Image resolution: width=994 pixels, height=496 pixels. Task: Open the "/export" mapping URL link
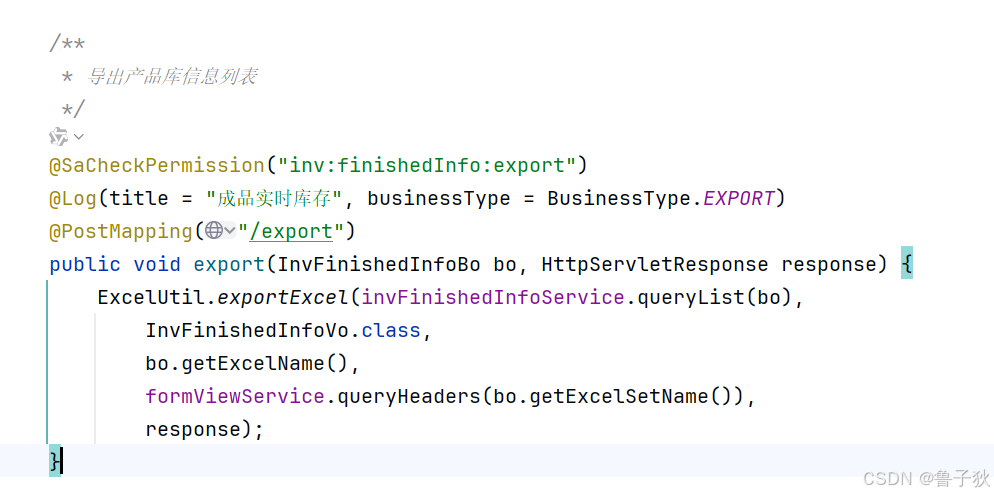(292, 232)
